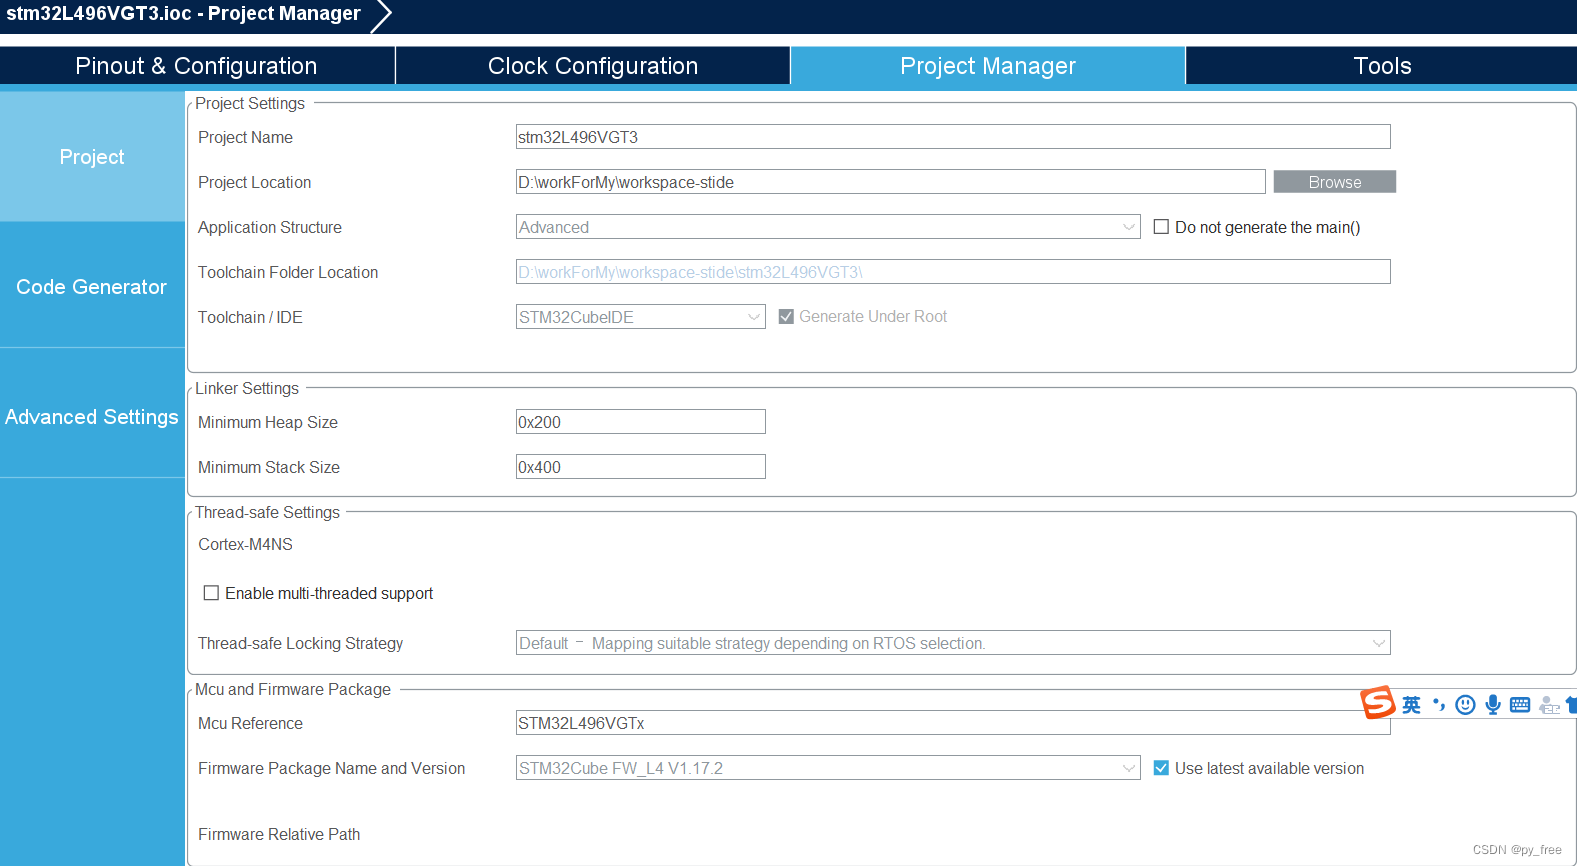The image size is (1577, 866).
Task: Click the Sogou input method logo icon
Action: pos(1378,703)
